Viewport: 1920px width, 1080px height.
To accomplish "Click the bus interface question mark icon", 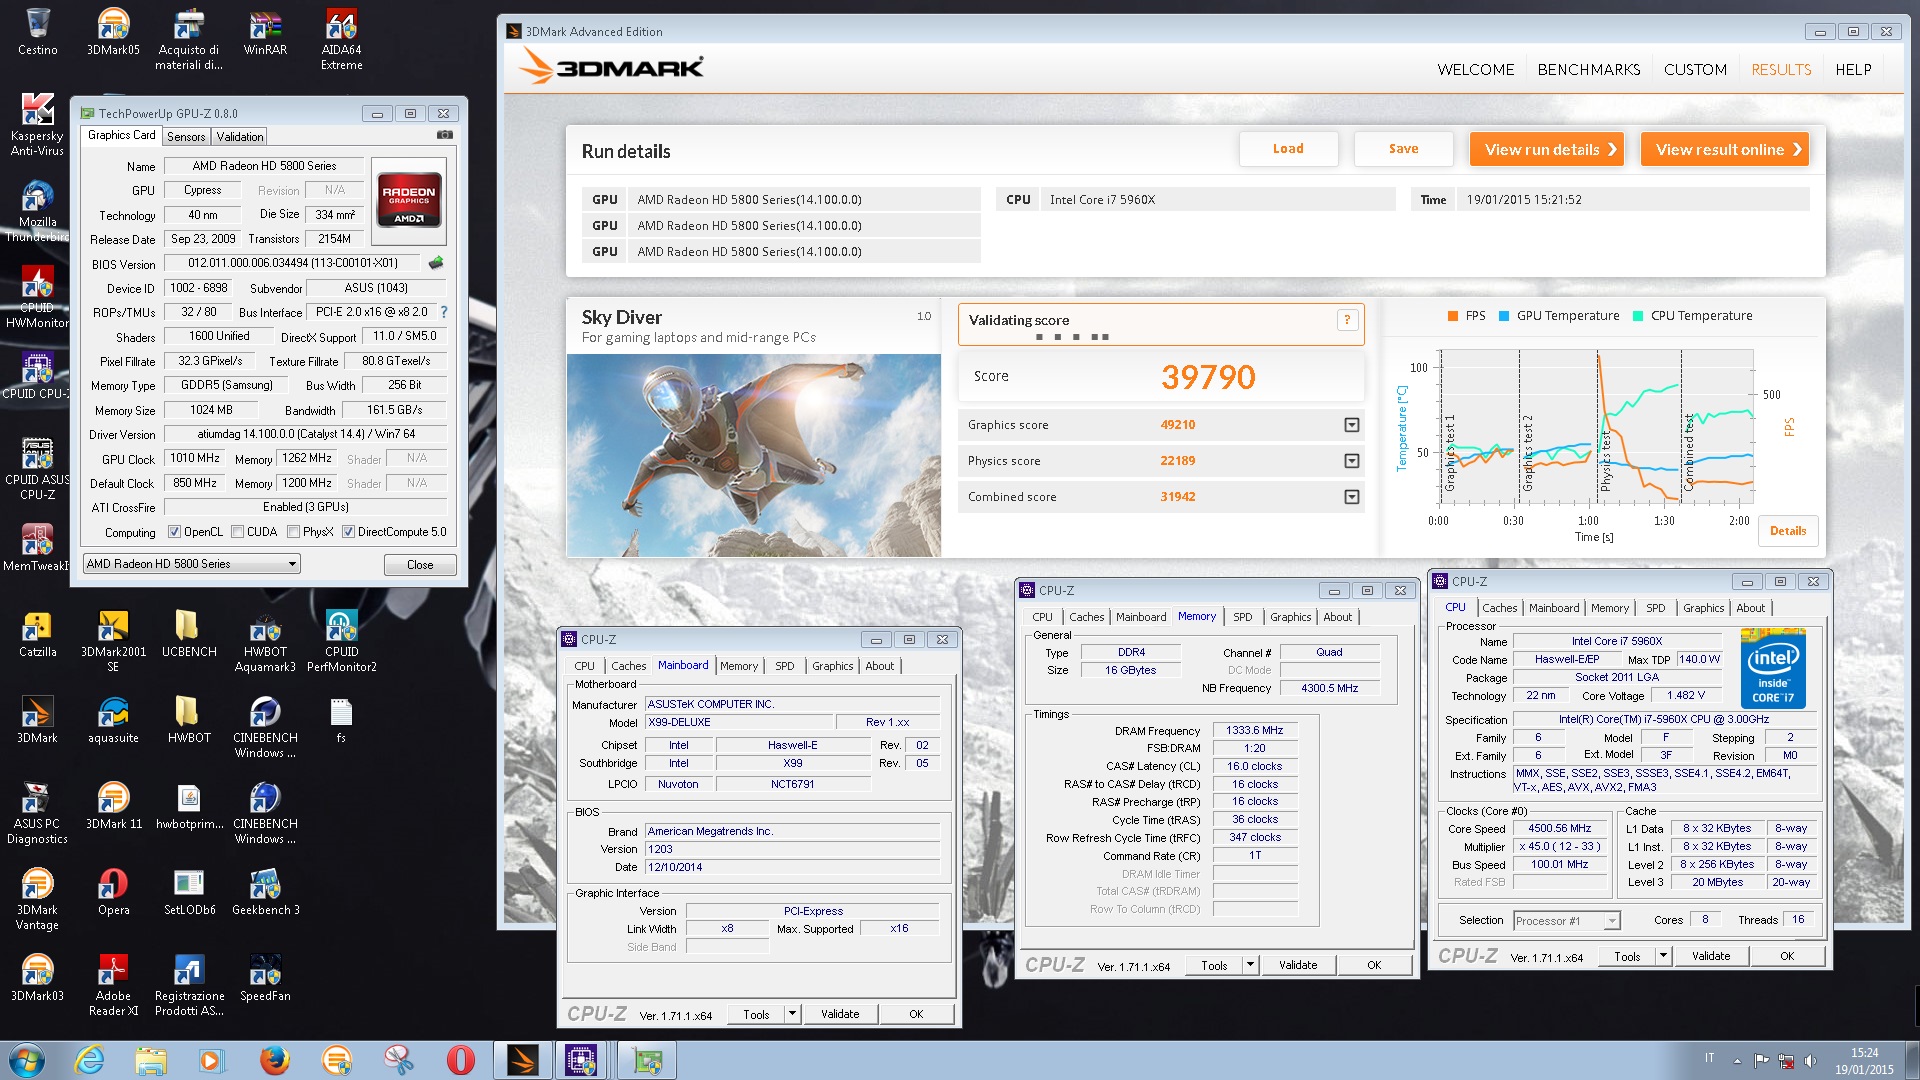I will pyautogui.click(x=444, y=312).
